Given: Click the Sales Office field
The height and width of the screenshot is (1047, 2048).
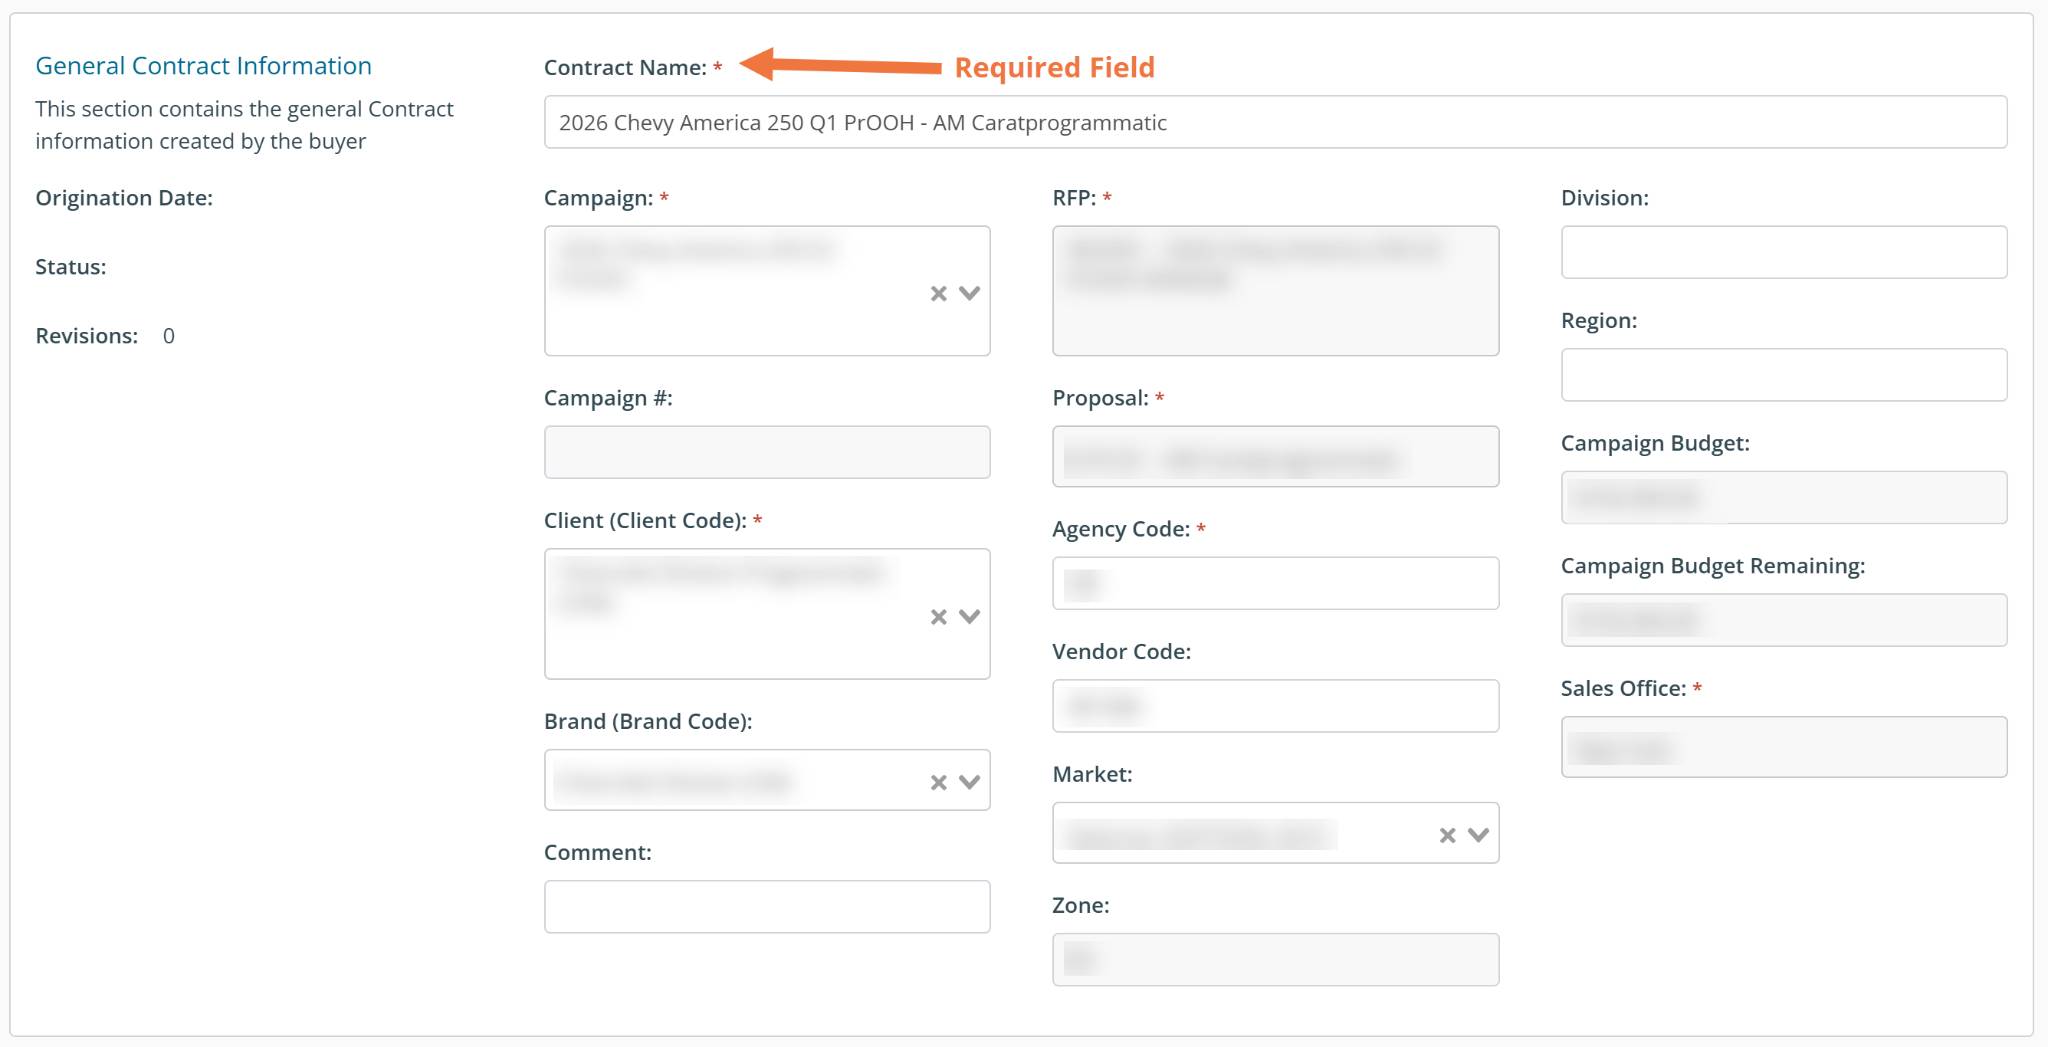Looking at the screenshot, I should click(1783, 747).
